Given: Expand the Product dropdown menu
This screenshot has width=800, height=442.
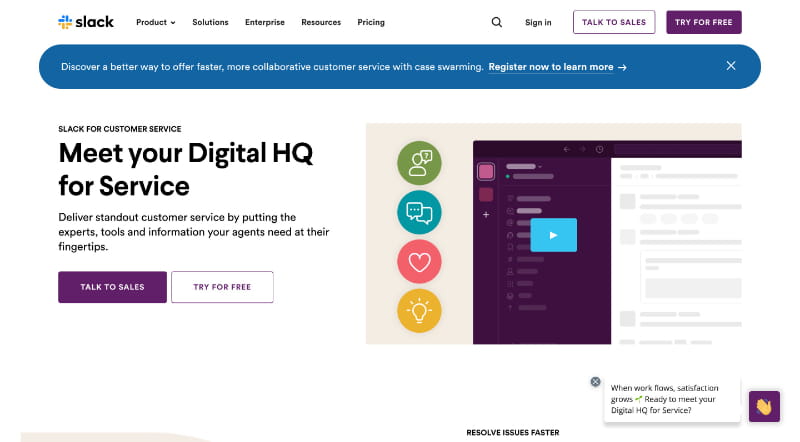Looking at the screenshot, I should [155, 22].
